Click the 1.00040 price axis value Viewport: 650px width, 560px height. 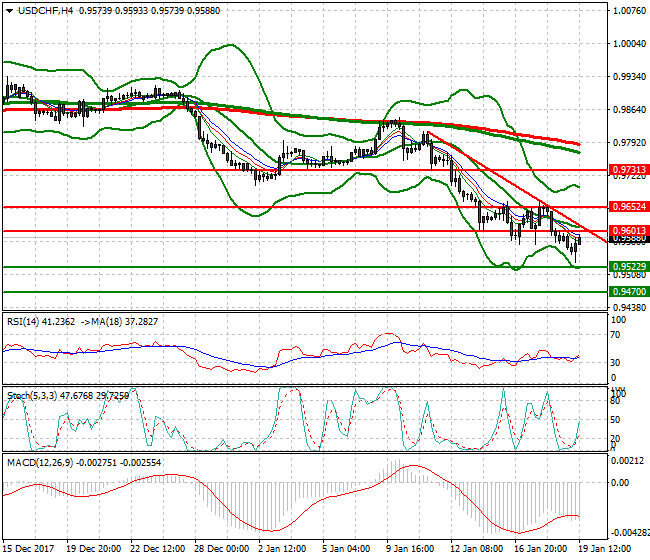pos(629,44)
